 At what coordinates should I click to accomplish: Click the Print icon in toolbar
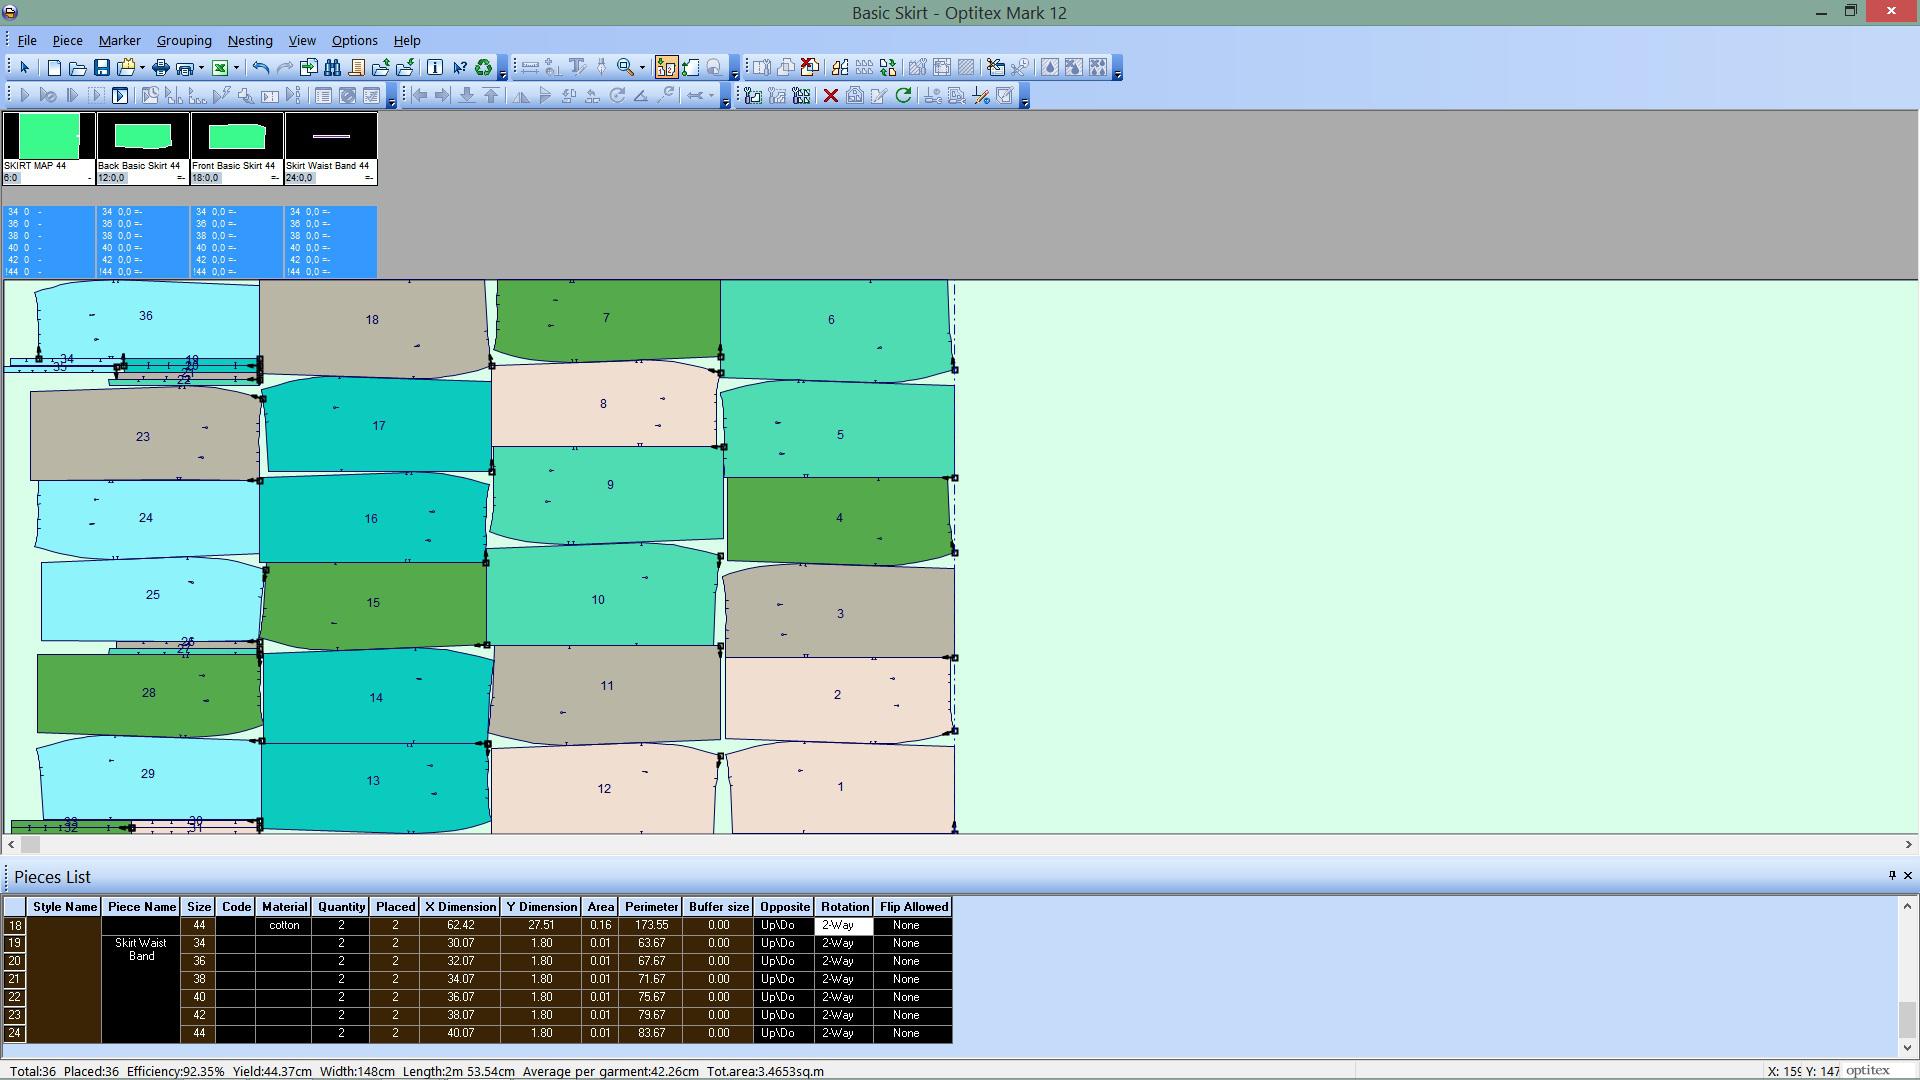point(160,68)
